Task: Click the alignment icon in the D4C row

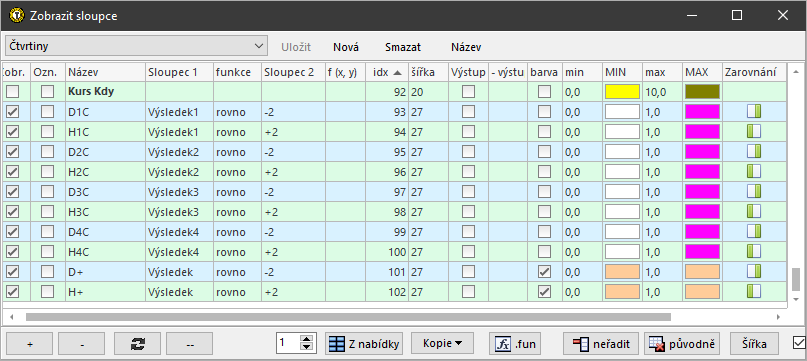Action: pyautogui.click(x=753, y=232)
